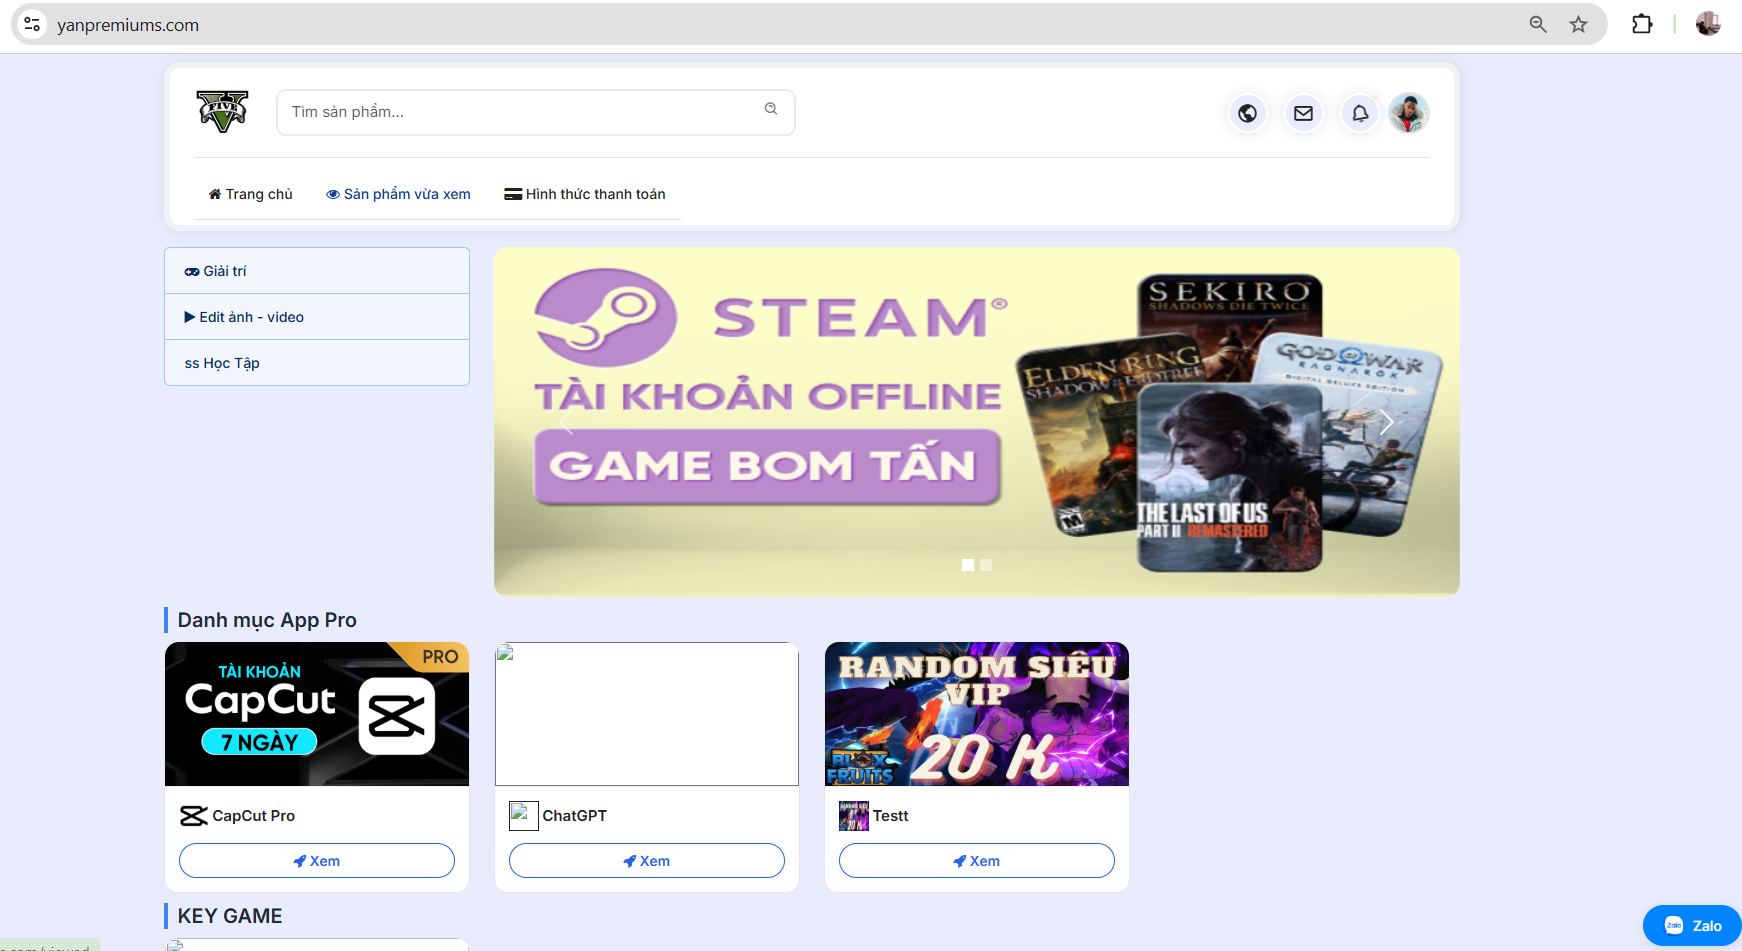Focus the Tìm sản phẩm search field

pyautogui.click(x=536, y=112)
